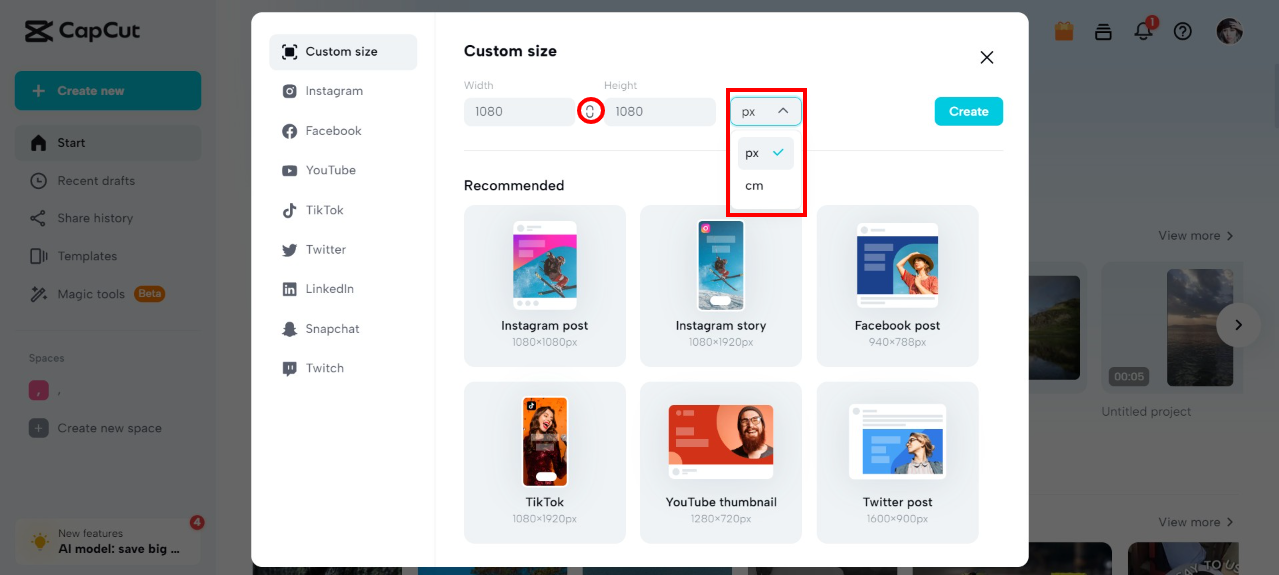1279x575 pixels.
Task: Open the Untitled project thumbnail
Action: click(1172, 329)
